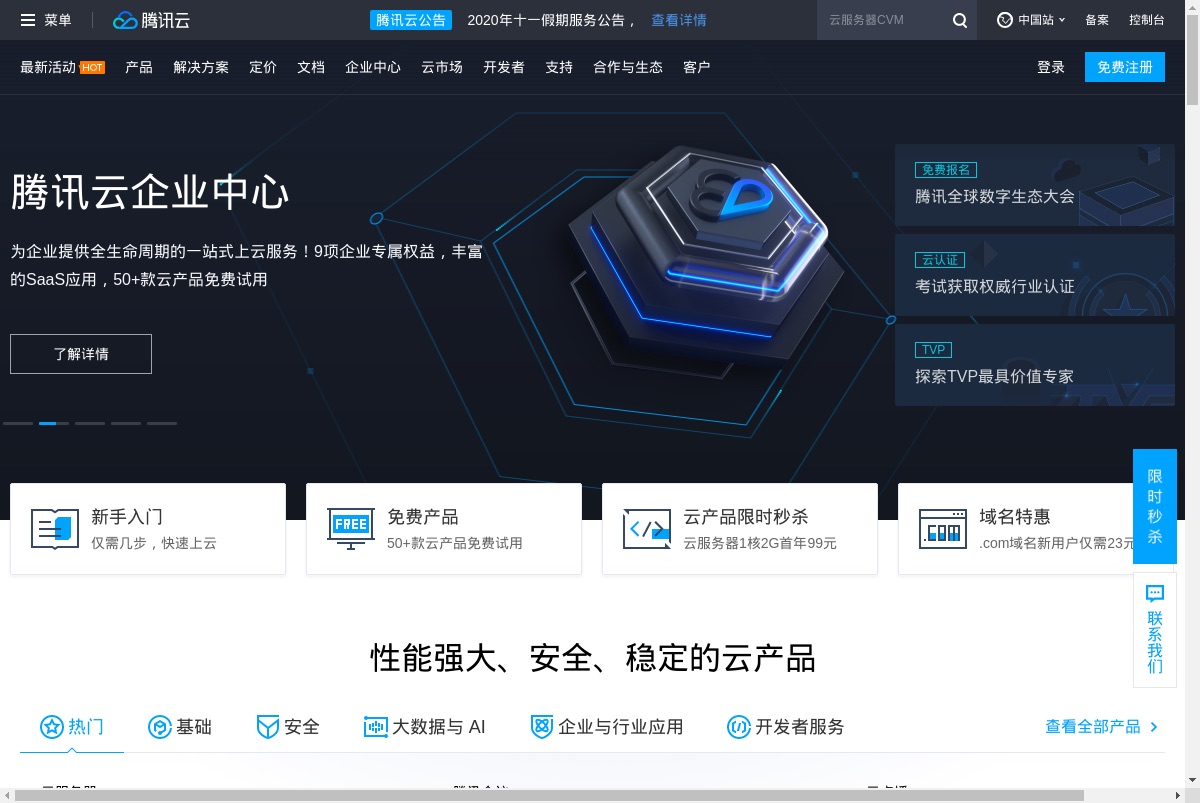The height and width of the screenshot is (803, 1200).
Task: Click the .com domain icon
Action: [943, 529]
